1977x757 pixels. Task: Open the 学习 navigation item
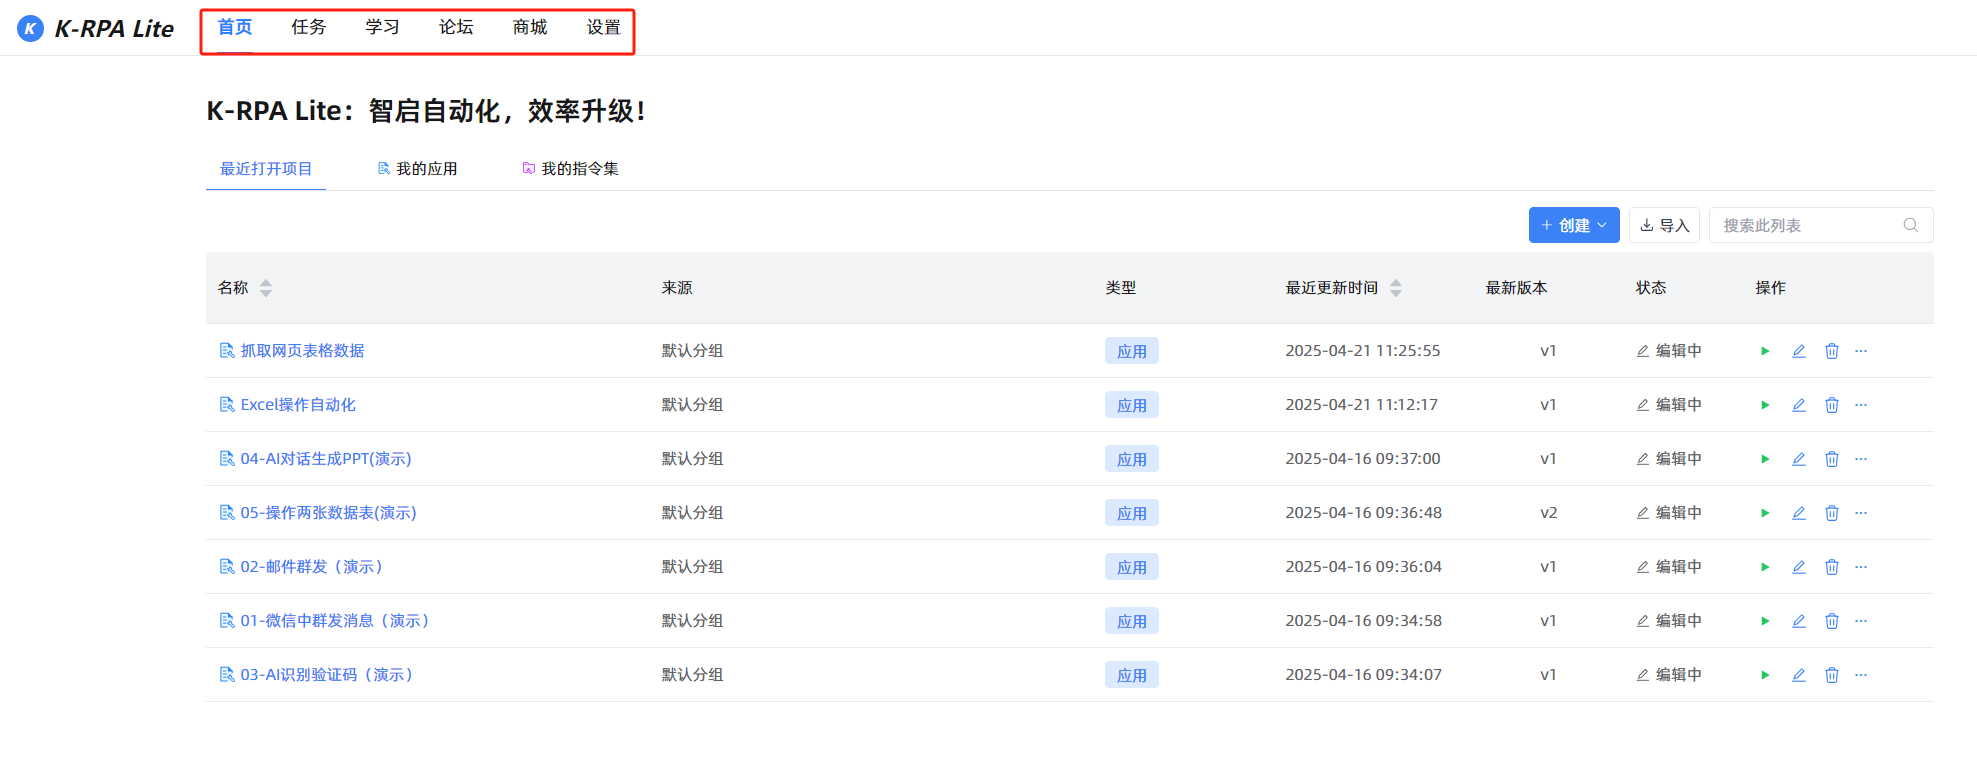click(382, 27)
